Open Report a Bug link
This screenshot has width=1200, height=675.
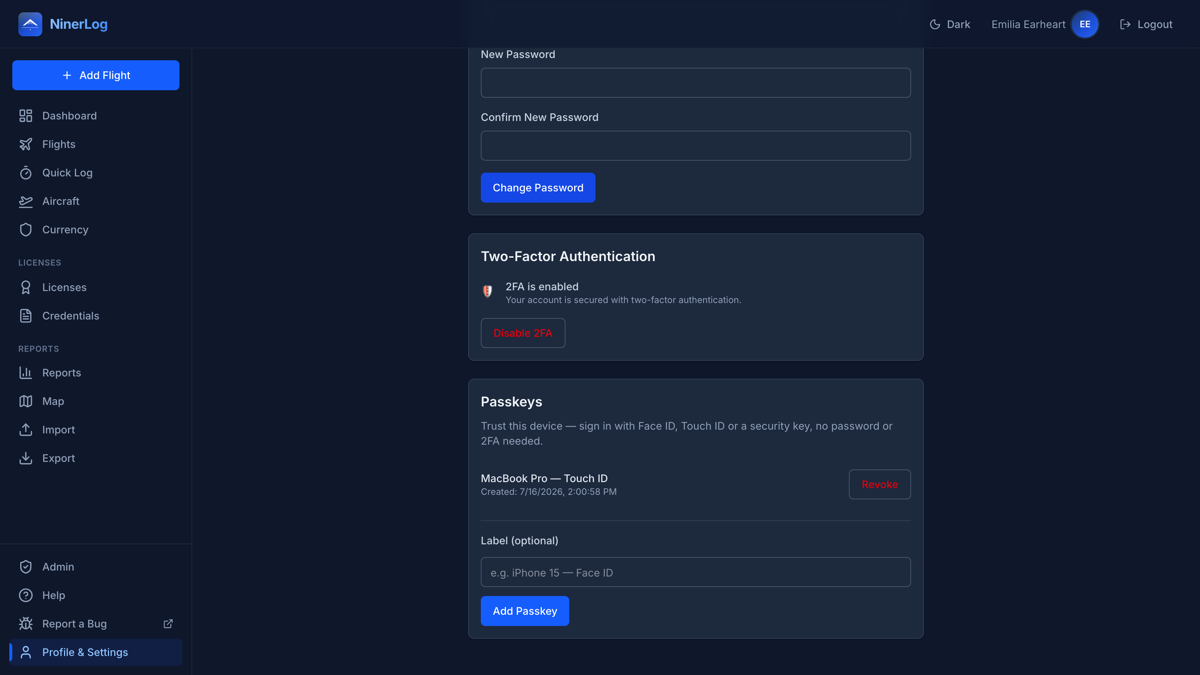coord(96,624)
